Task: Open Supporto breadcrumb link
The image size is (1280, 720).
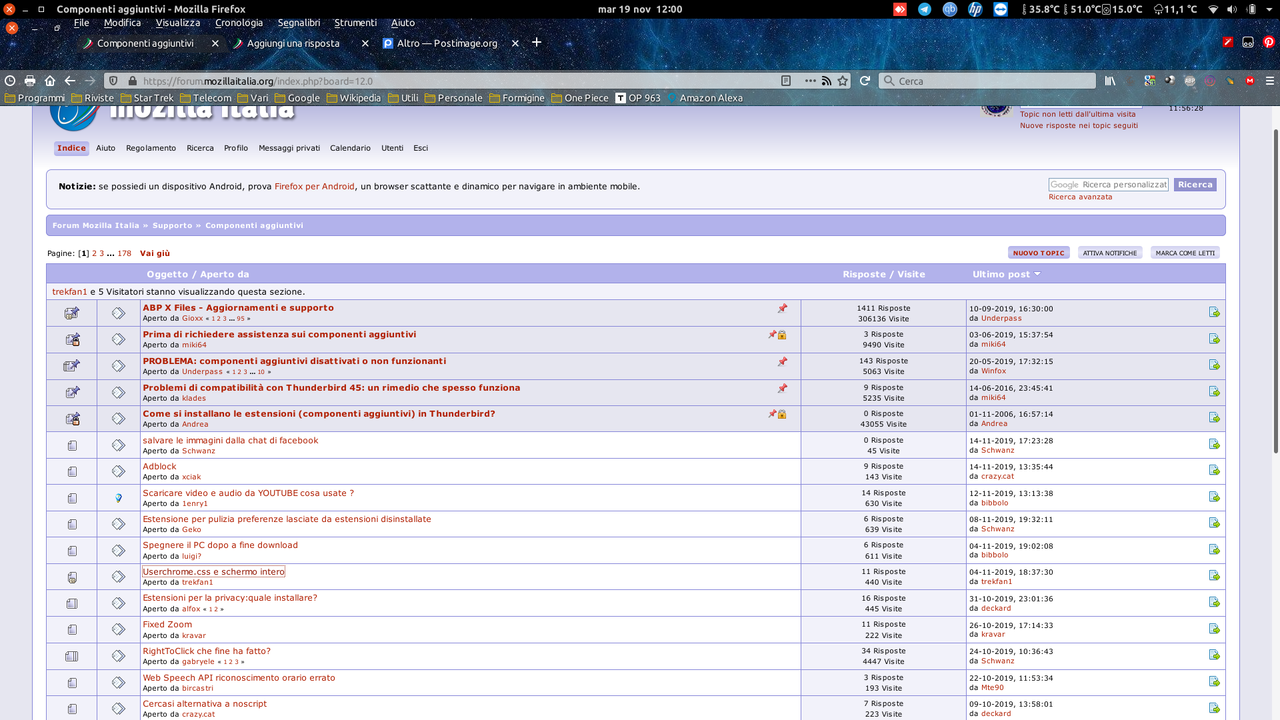Action: pos(172,226)
